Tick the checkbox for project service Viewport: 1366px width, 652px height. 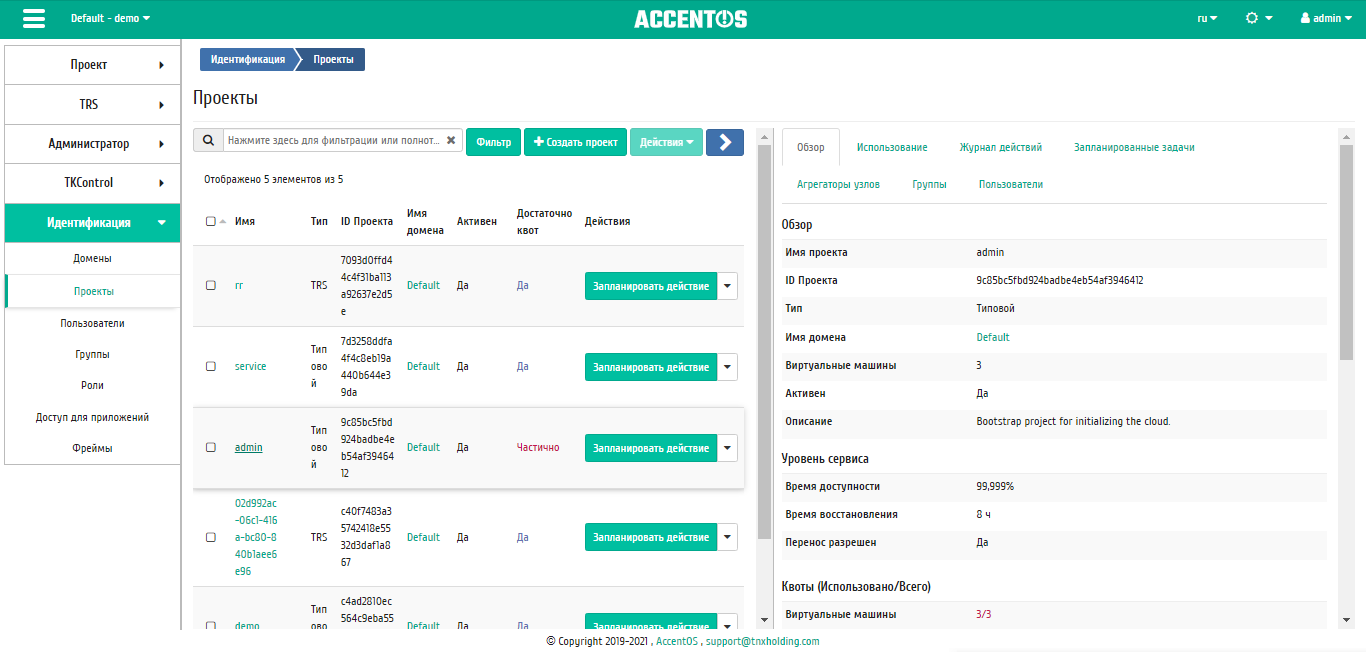click(211, 366)
